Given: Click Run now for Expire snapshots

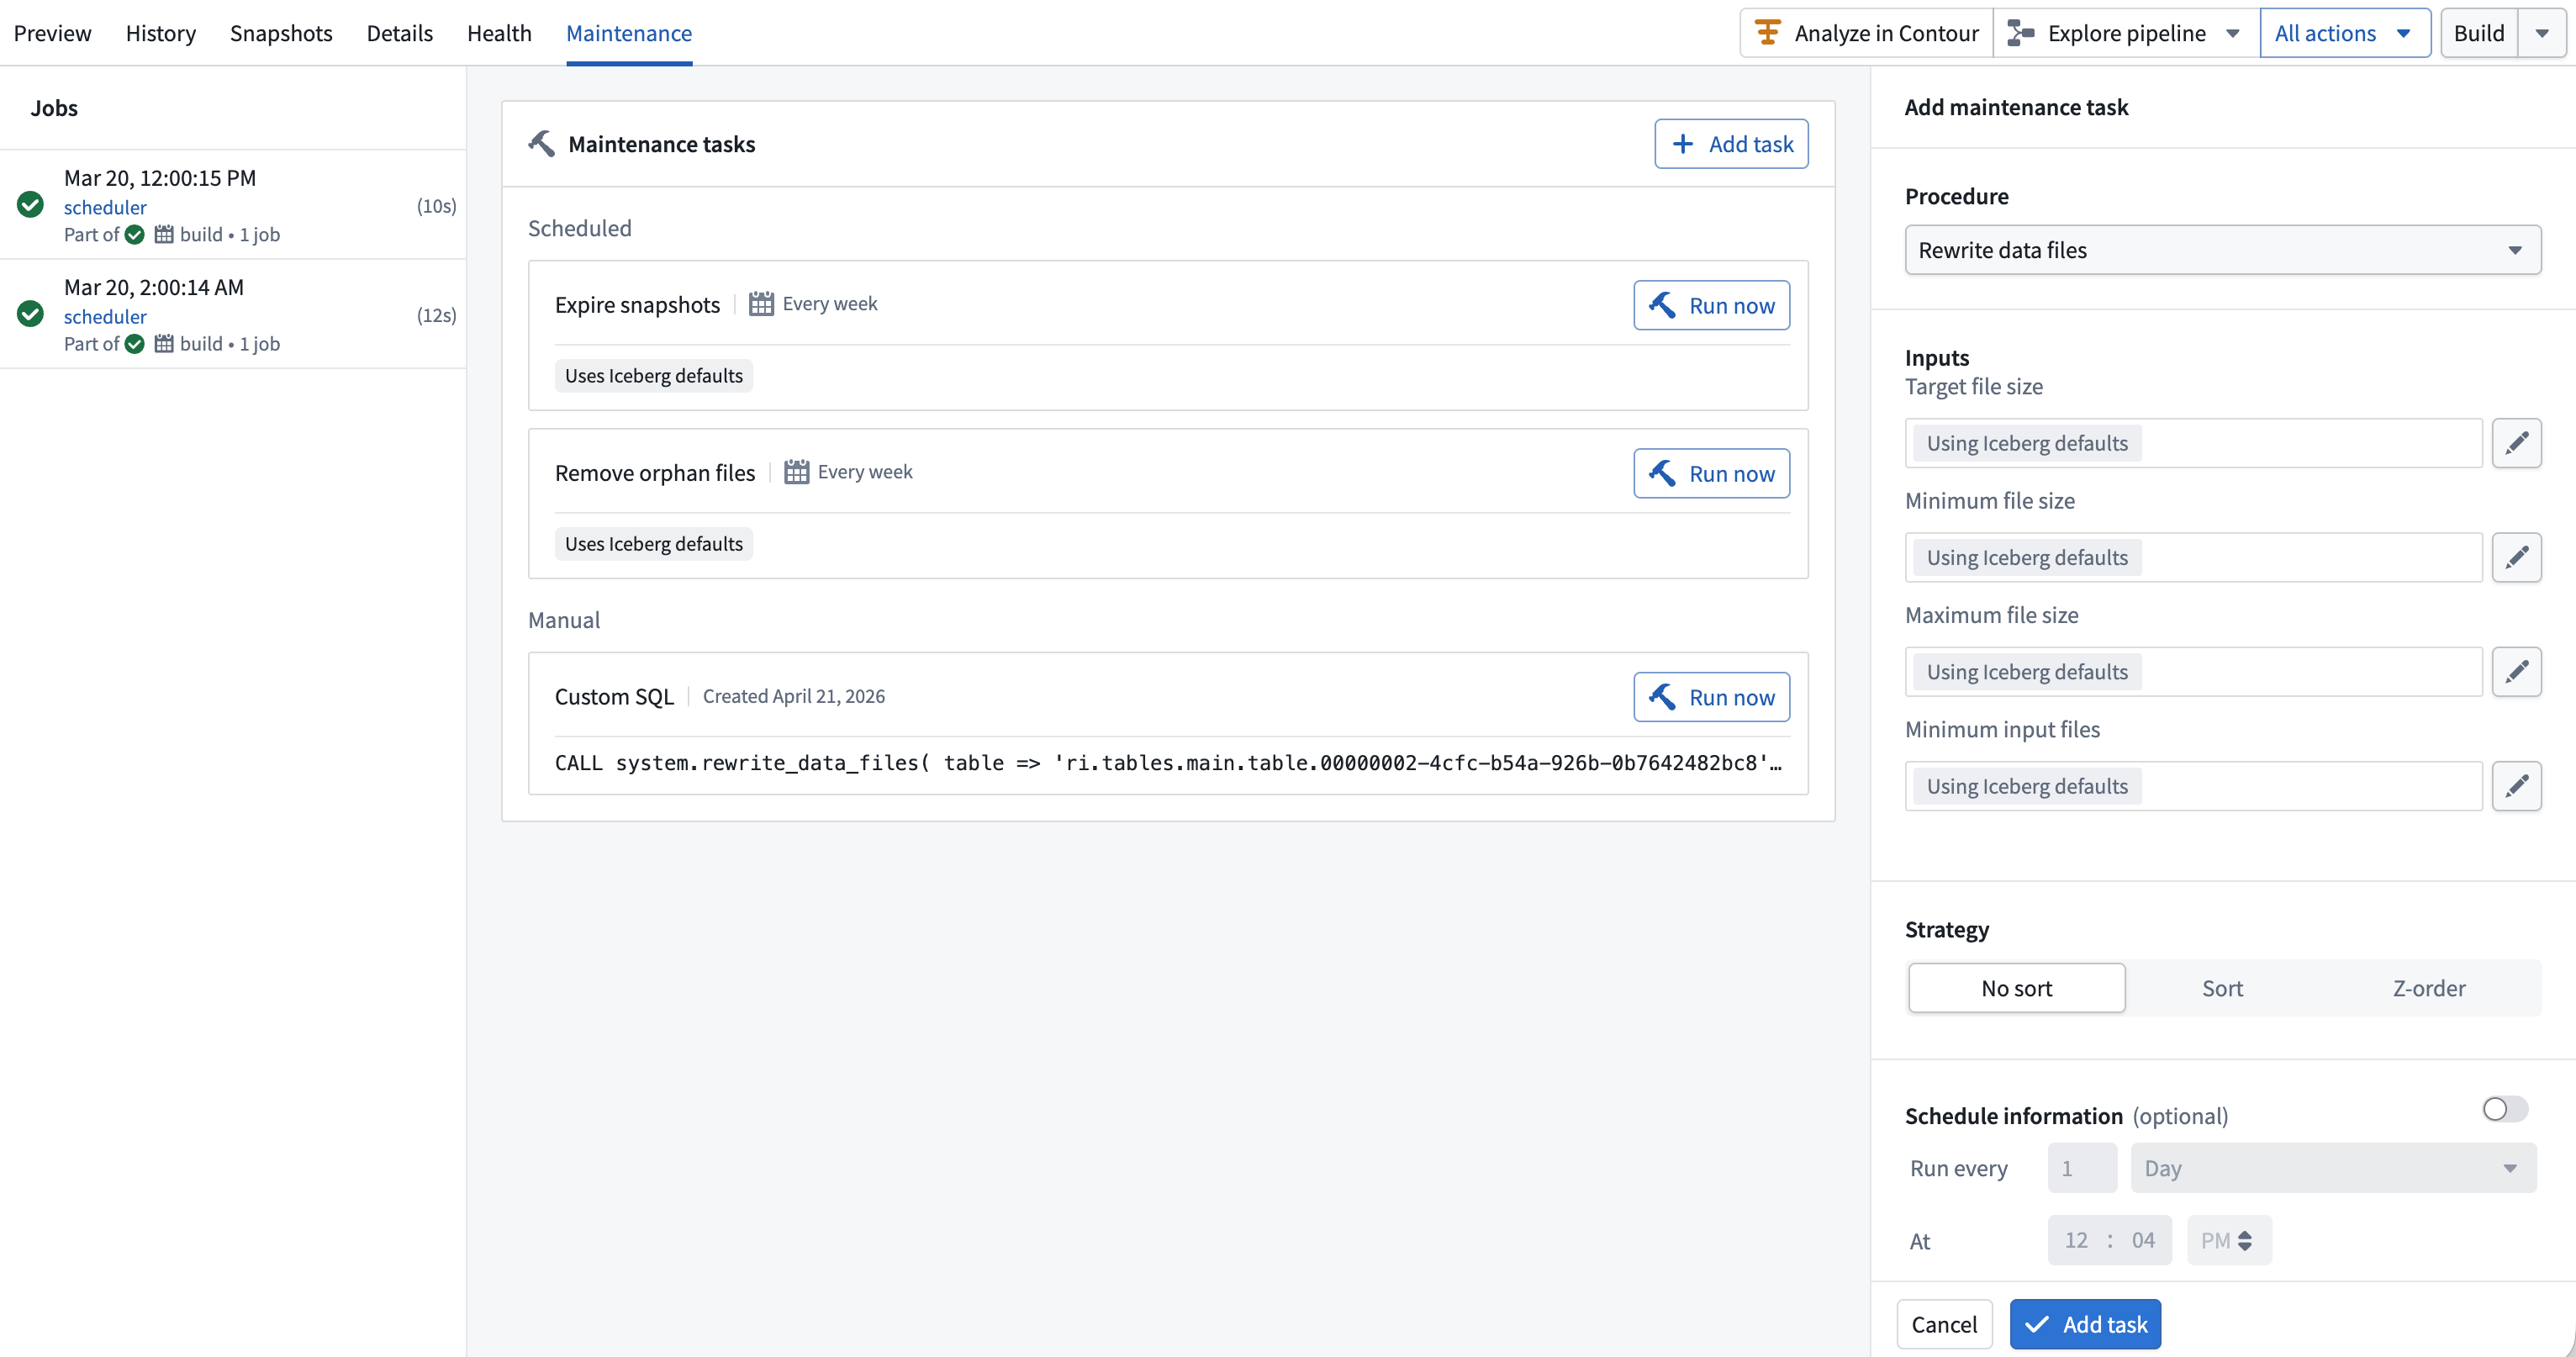Looking at the screenshot, I should [1711, 305].
